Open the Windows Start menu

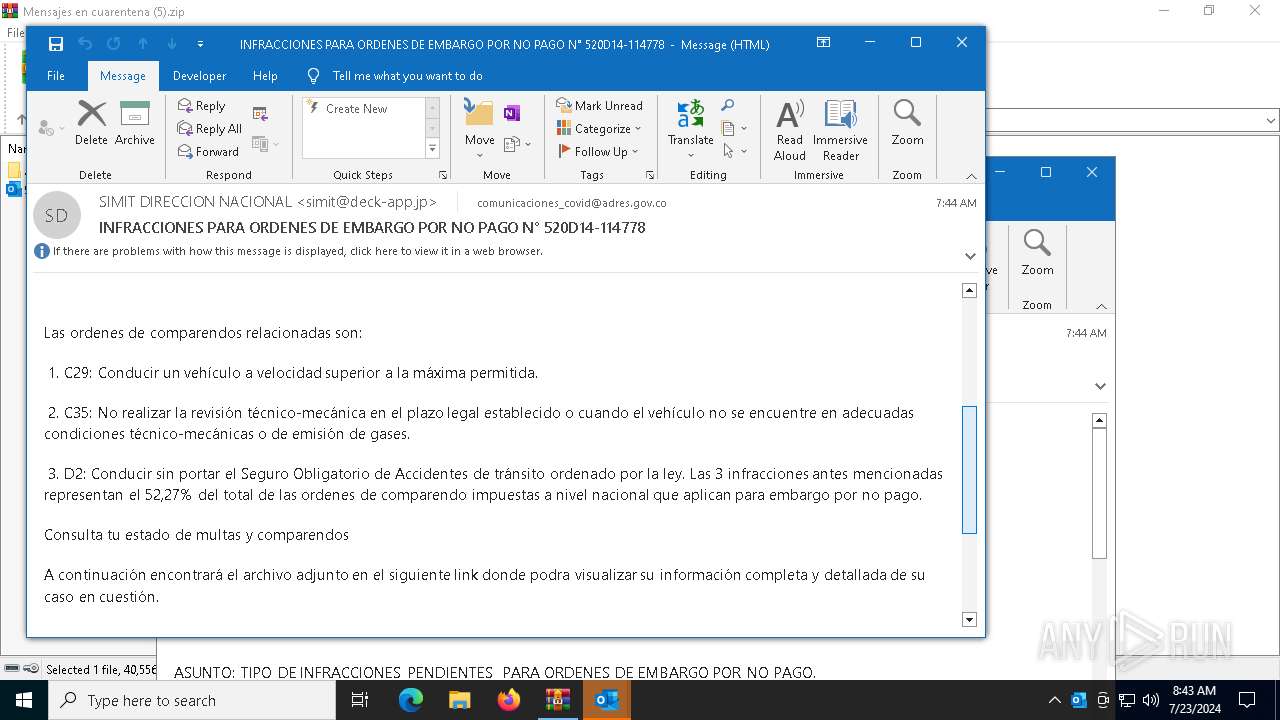[24, 700]
